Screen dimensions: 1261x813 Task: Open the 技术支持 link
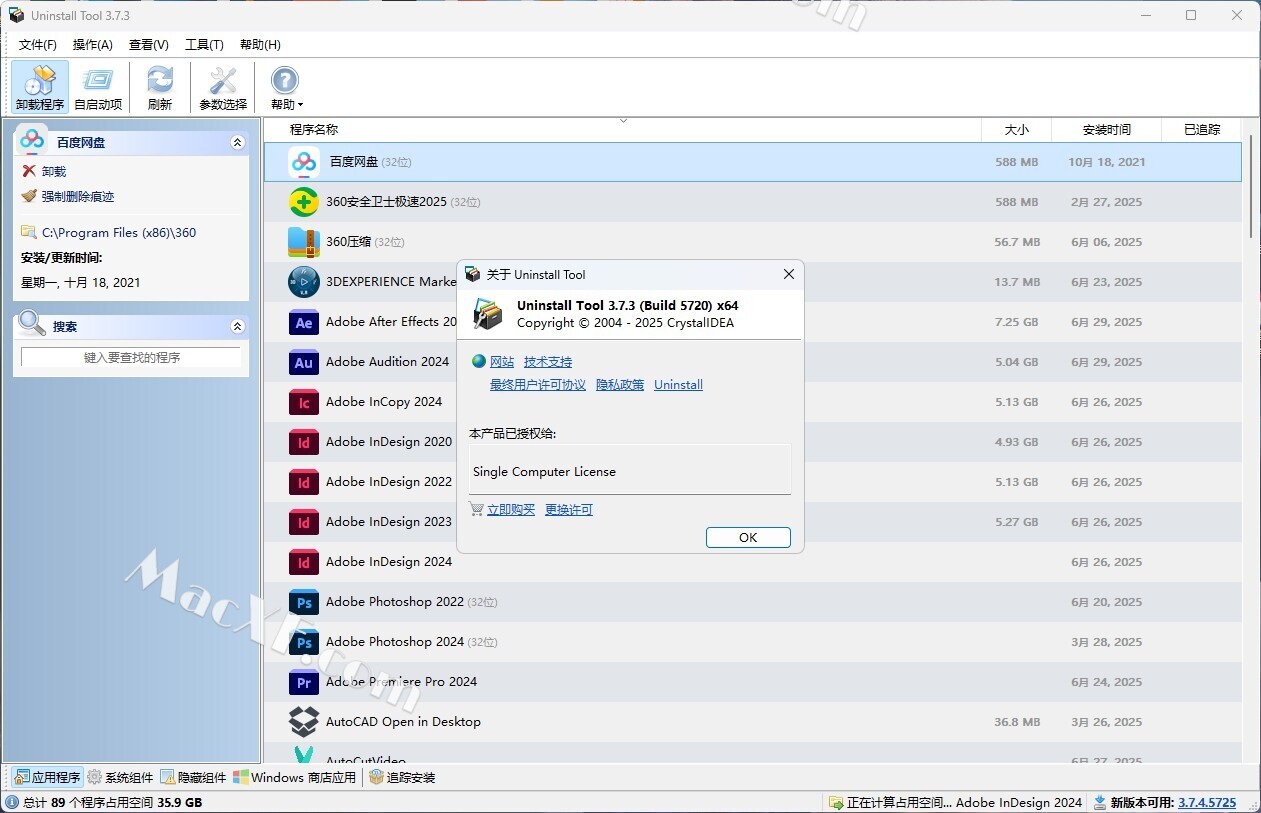point(548,362)
